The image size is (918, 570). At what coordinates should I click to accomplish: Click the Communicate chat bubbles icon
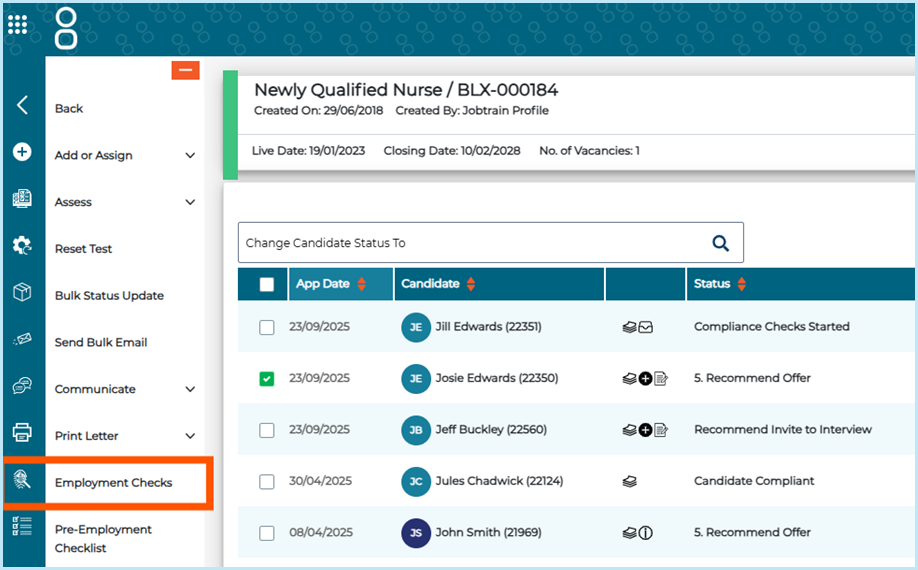coord(22,386)
